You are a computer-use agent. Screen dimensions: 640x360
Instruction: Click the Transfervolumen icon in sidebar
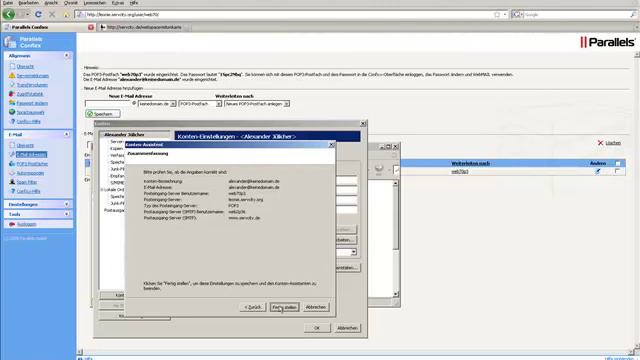(x=12, y=85)
